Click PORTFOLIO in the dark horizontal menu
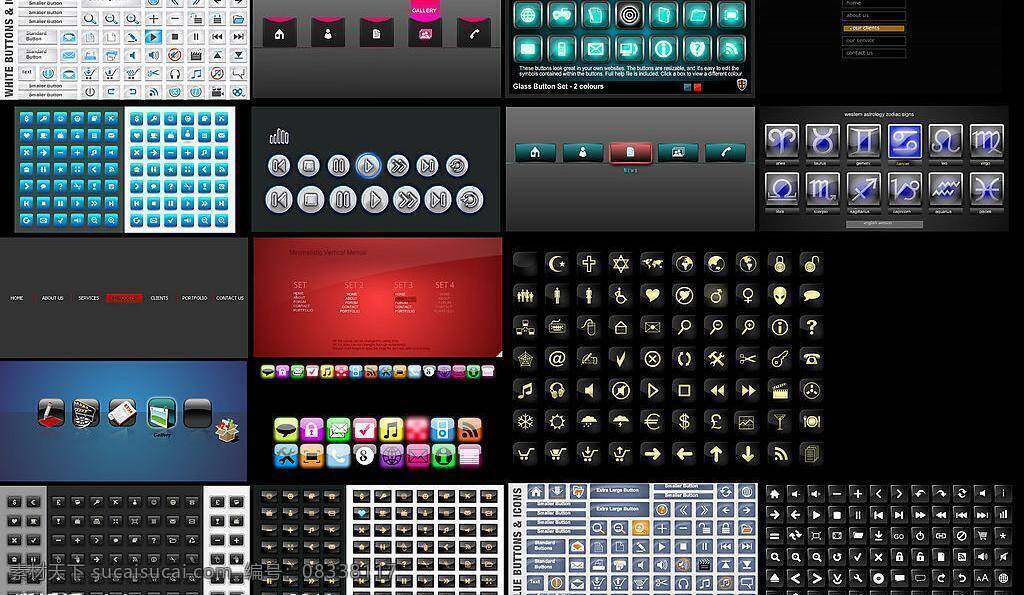The image size is (1024, 595). (x=195, y=298)
